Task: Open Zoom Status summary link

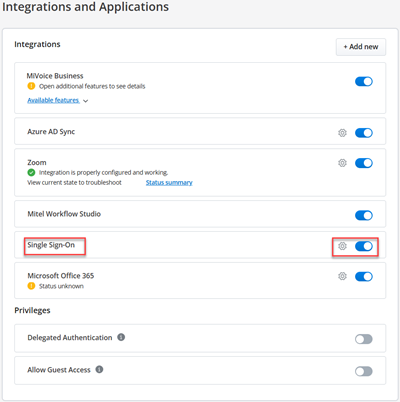Action: tap(169, 183)
